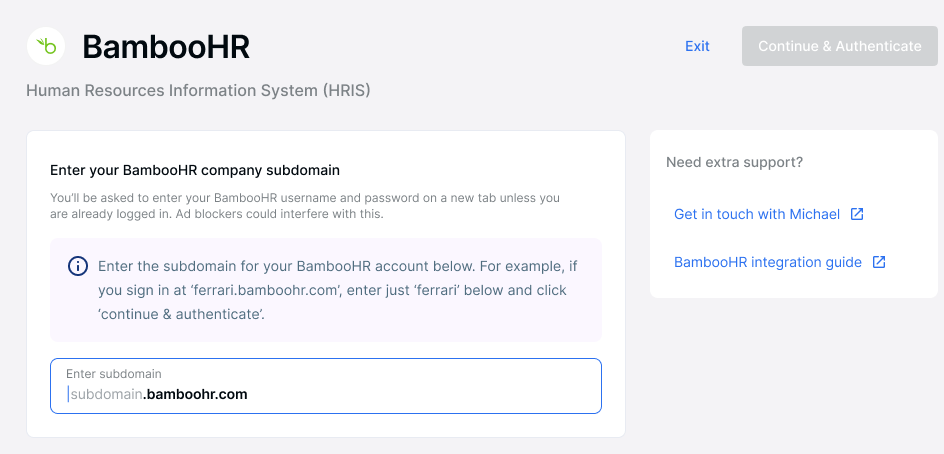Click the .bamboohr.com suffix text
Screen dimensions: 944x454
click(195, 395)
